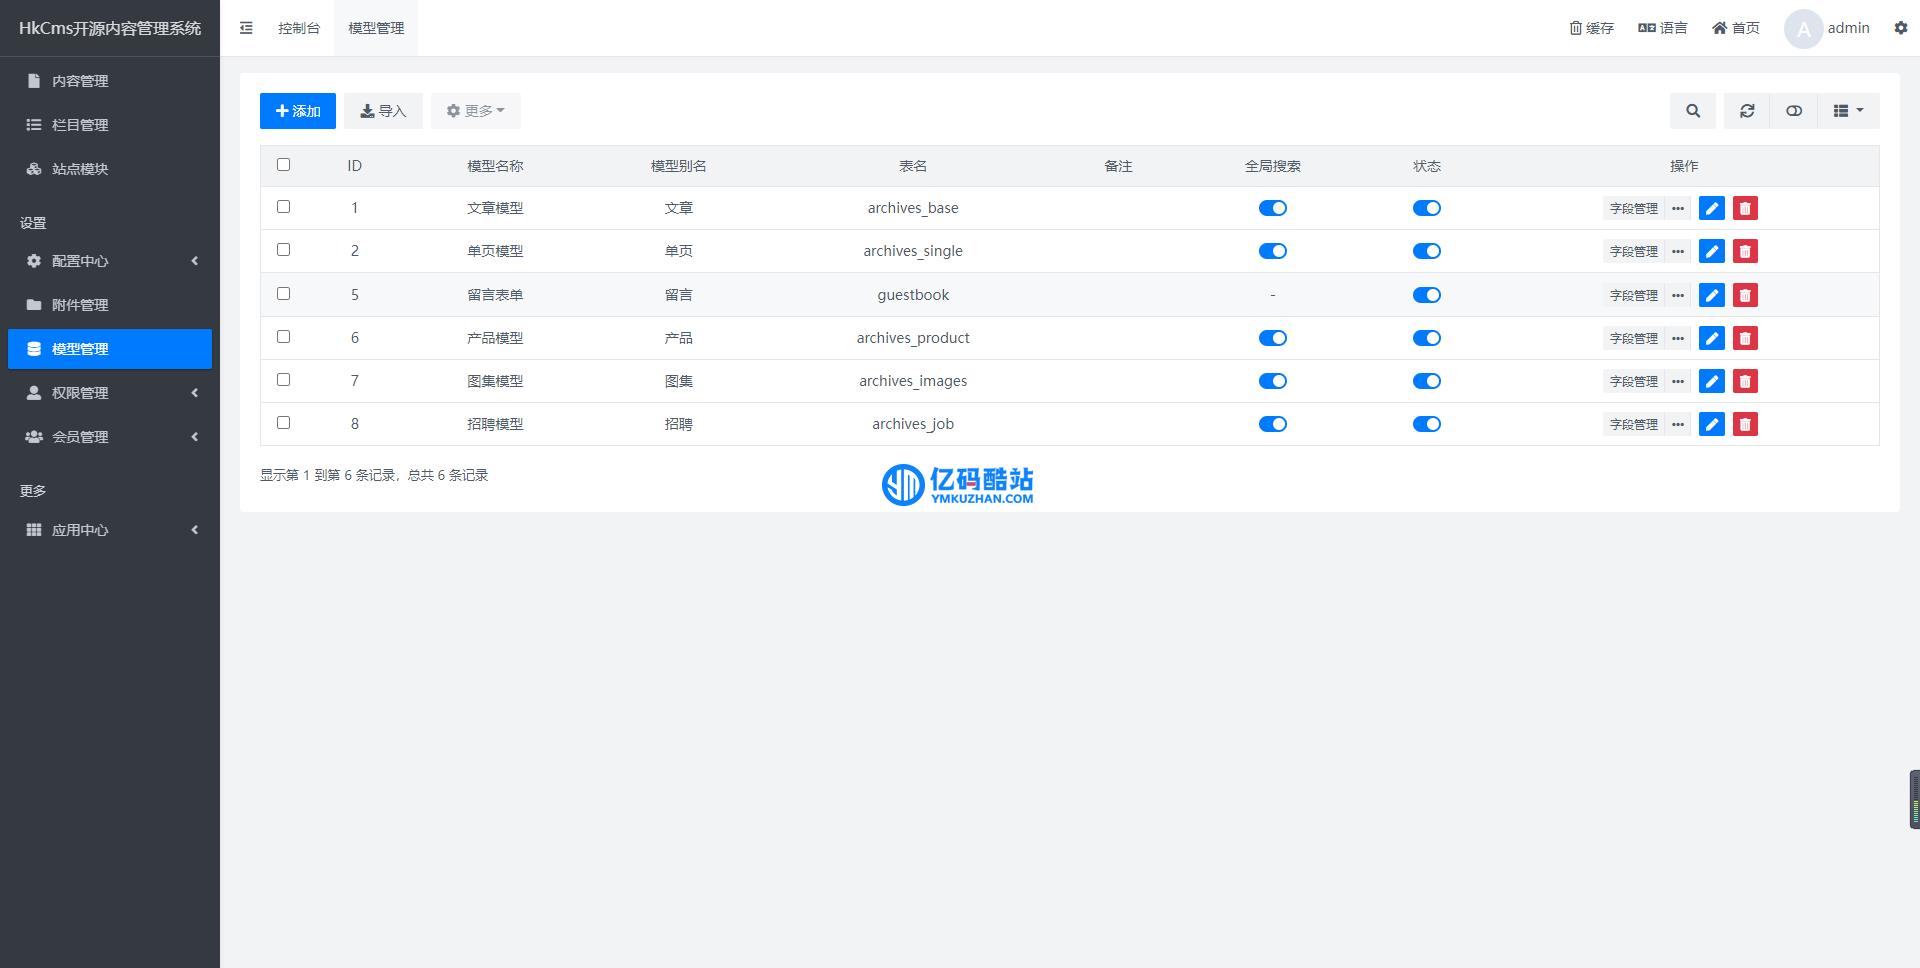
Task: Click 语言 in top bar
Action: [1662, 28]
